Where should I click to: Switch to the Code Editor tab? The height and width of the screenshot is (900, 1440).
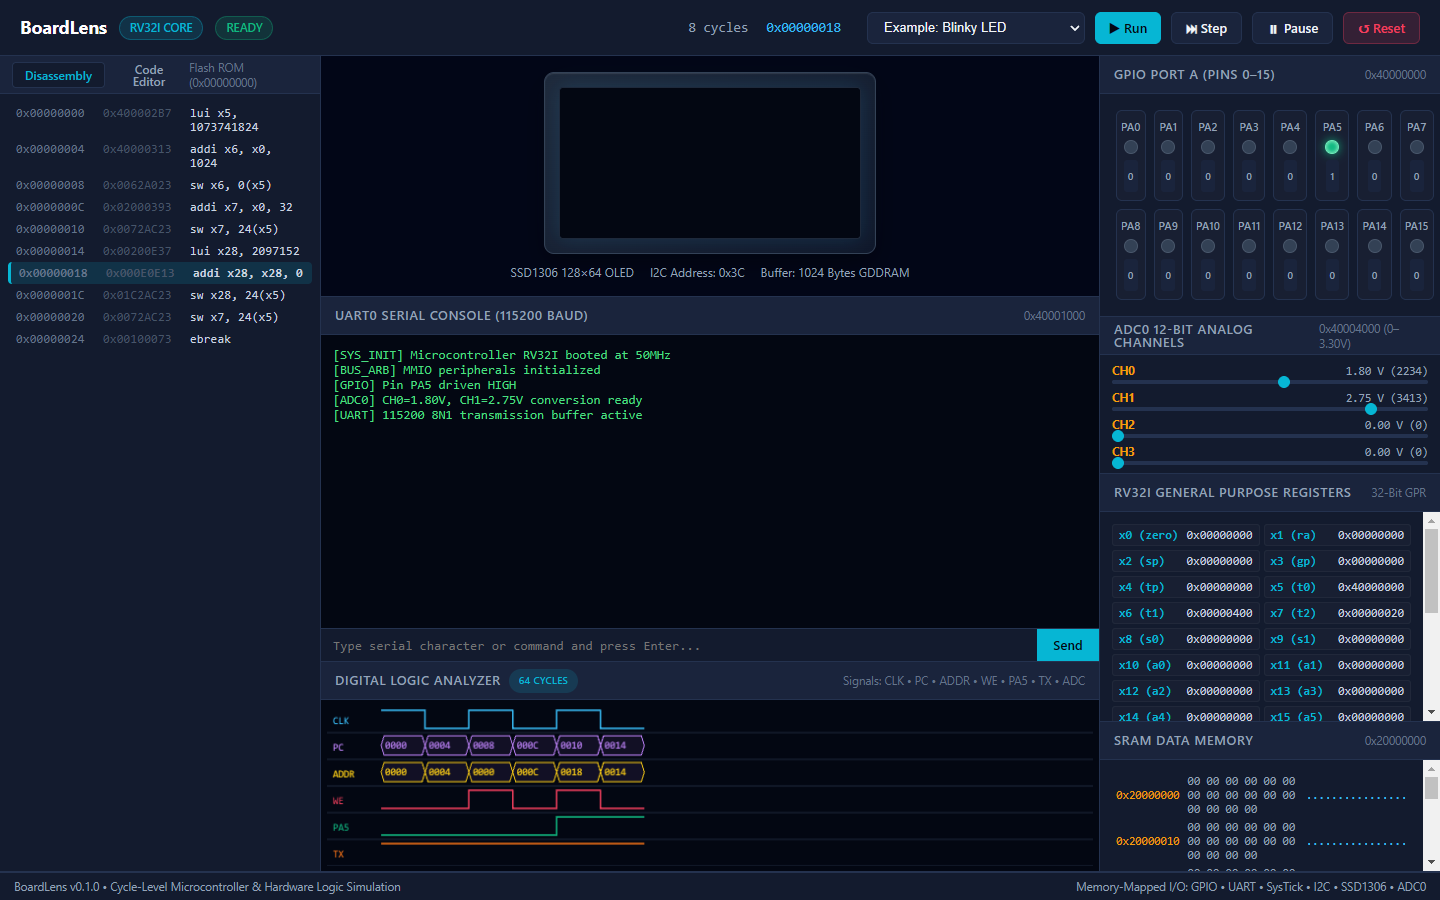pyautogui.click(x=149, y=76)
